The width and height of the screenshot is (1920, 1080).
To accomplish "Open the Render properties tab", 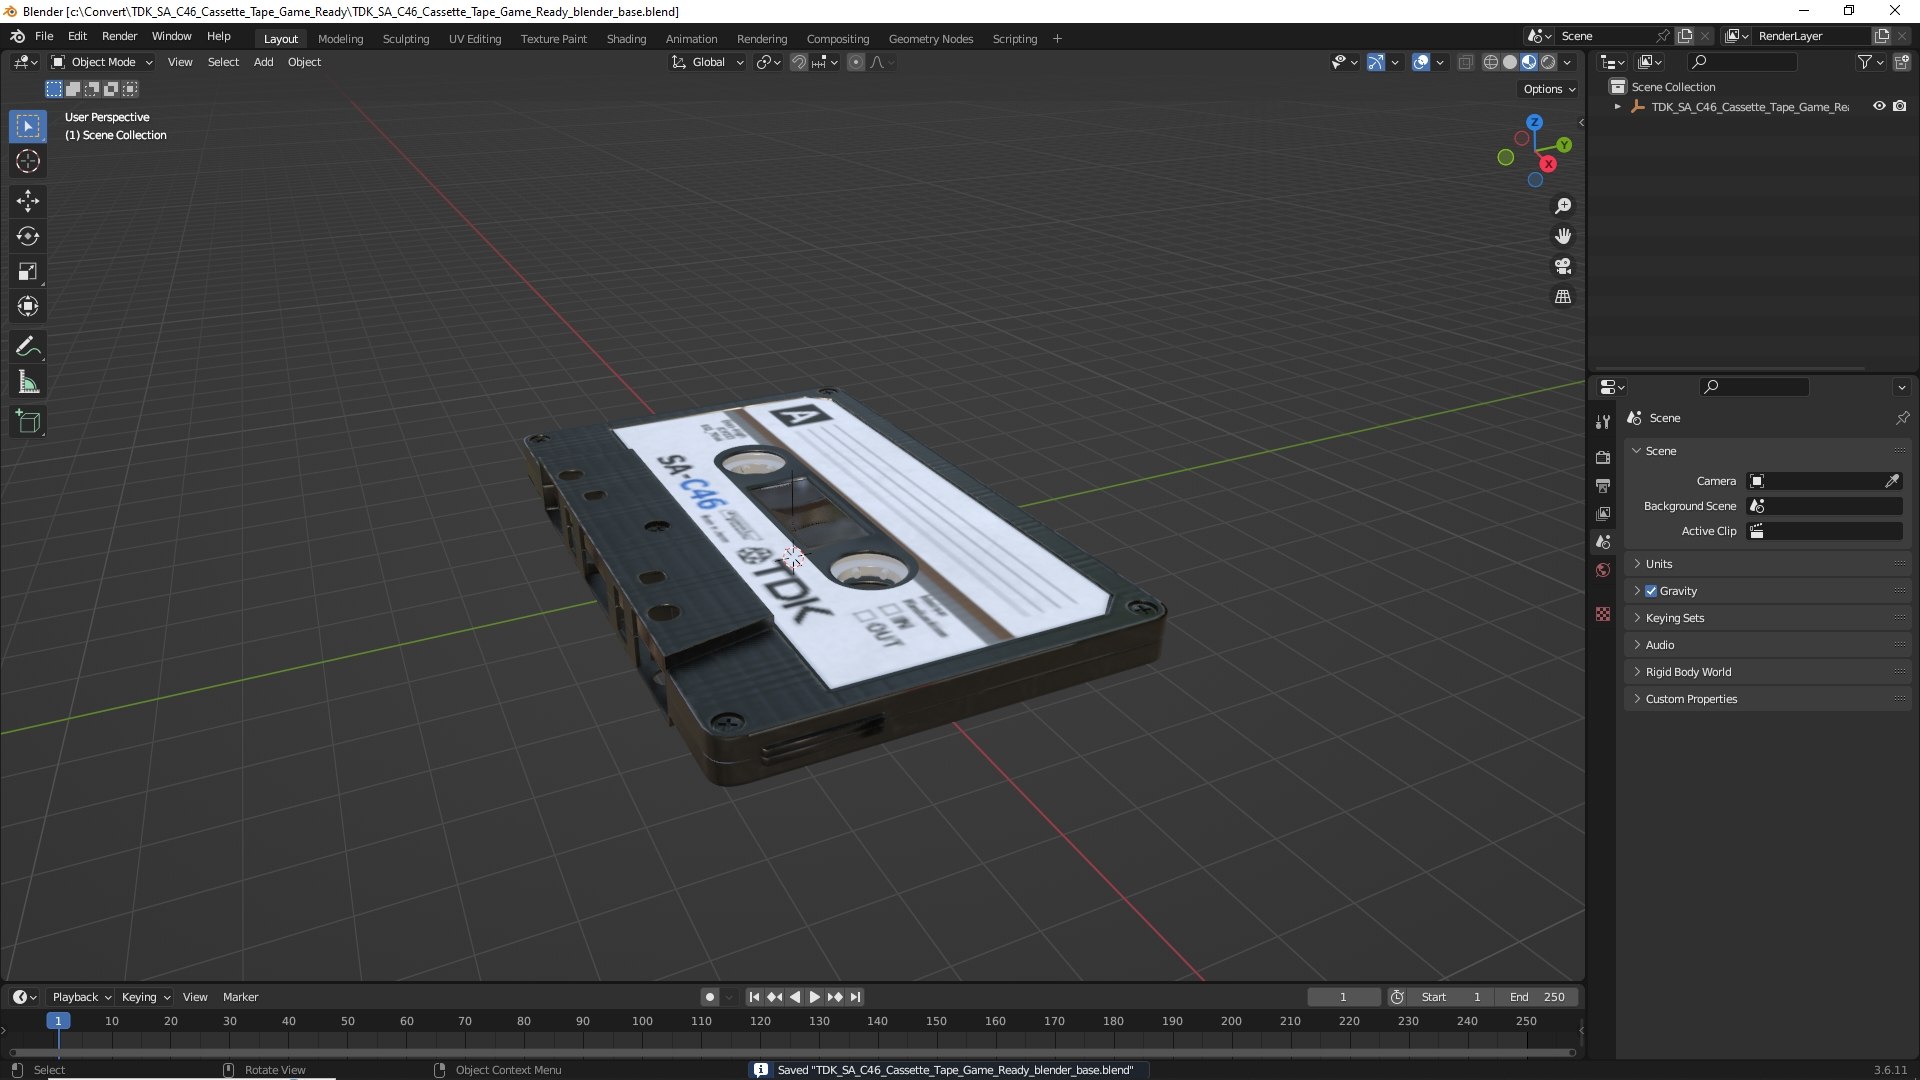I will coord(1603,457).
